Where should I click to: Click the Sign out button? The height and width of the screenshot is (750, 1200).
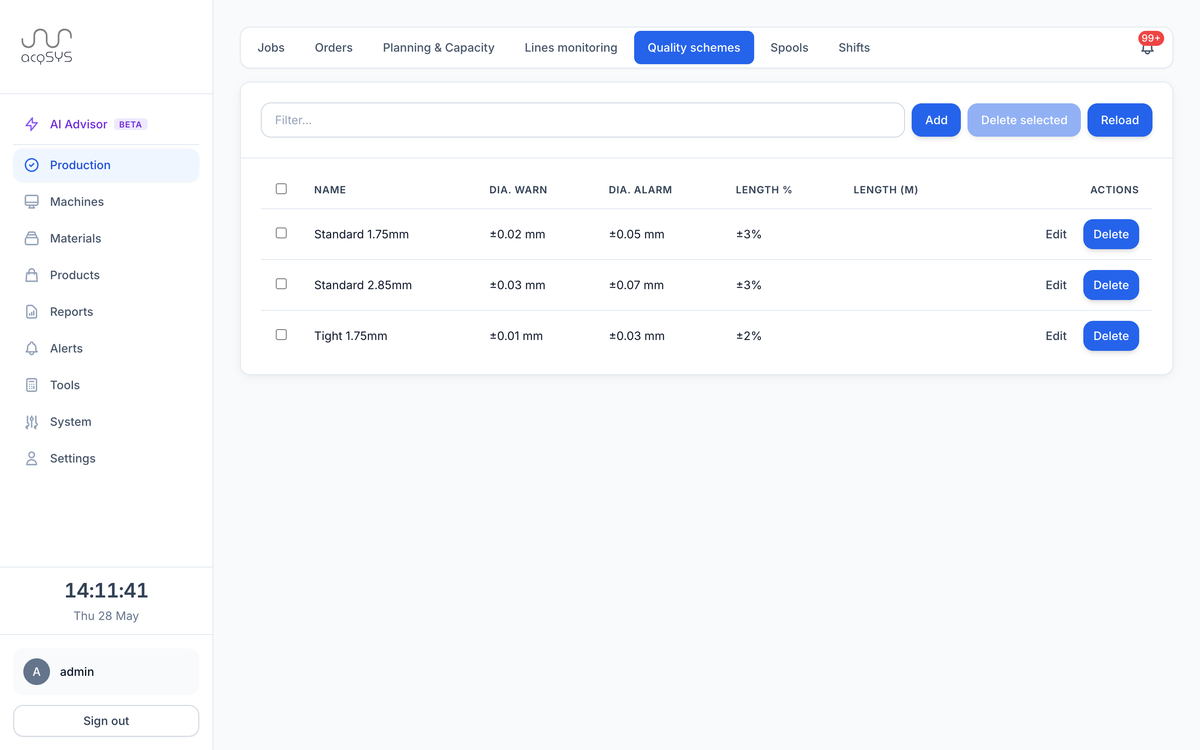[x=106, y=721]
